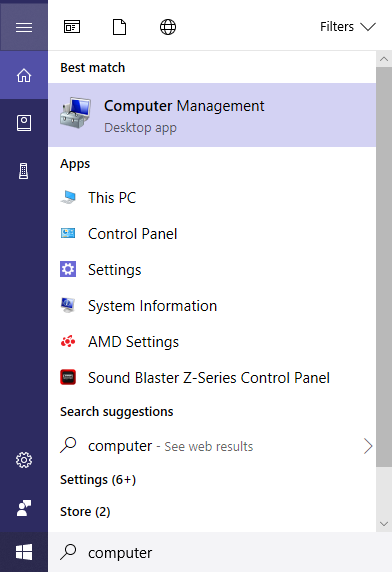Click the Control Panel icon
392x572 pixels.
point(68,233)
